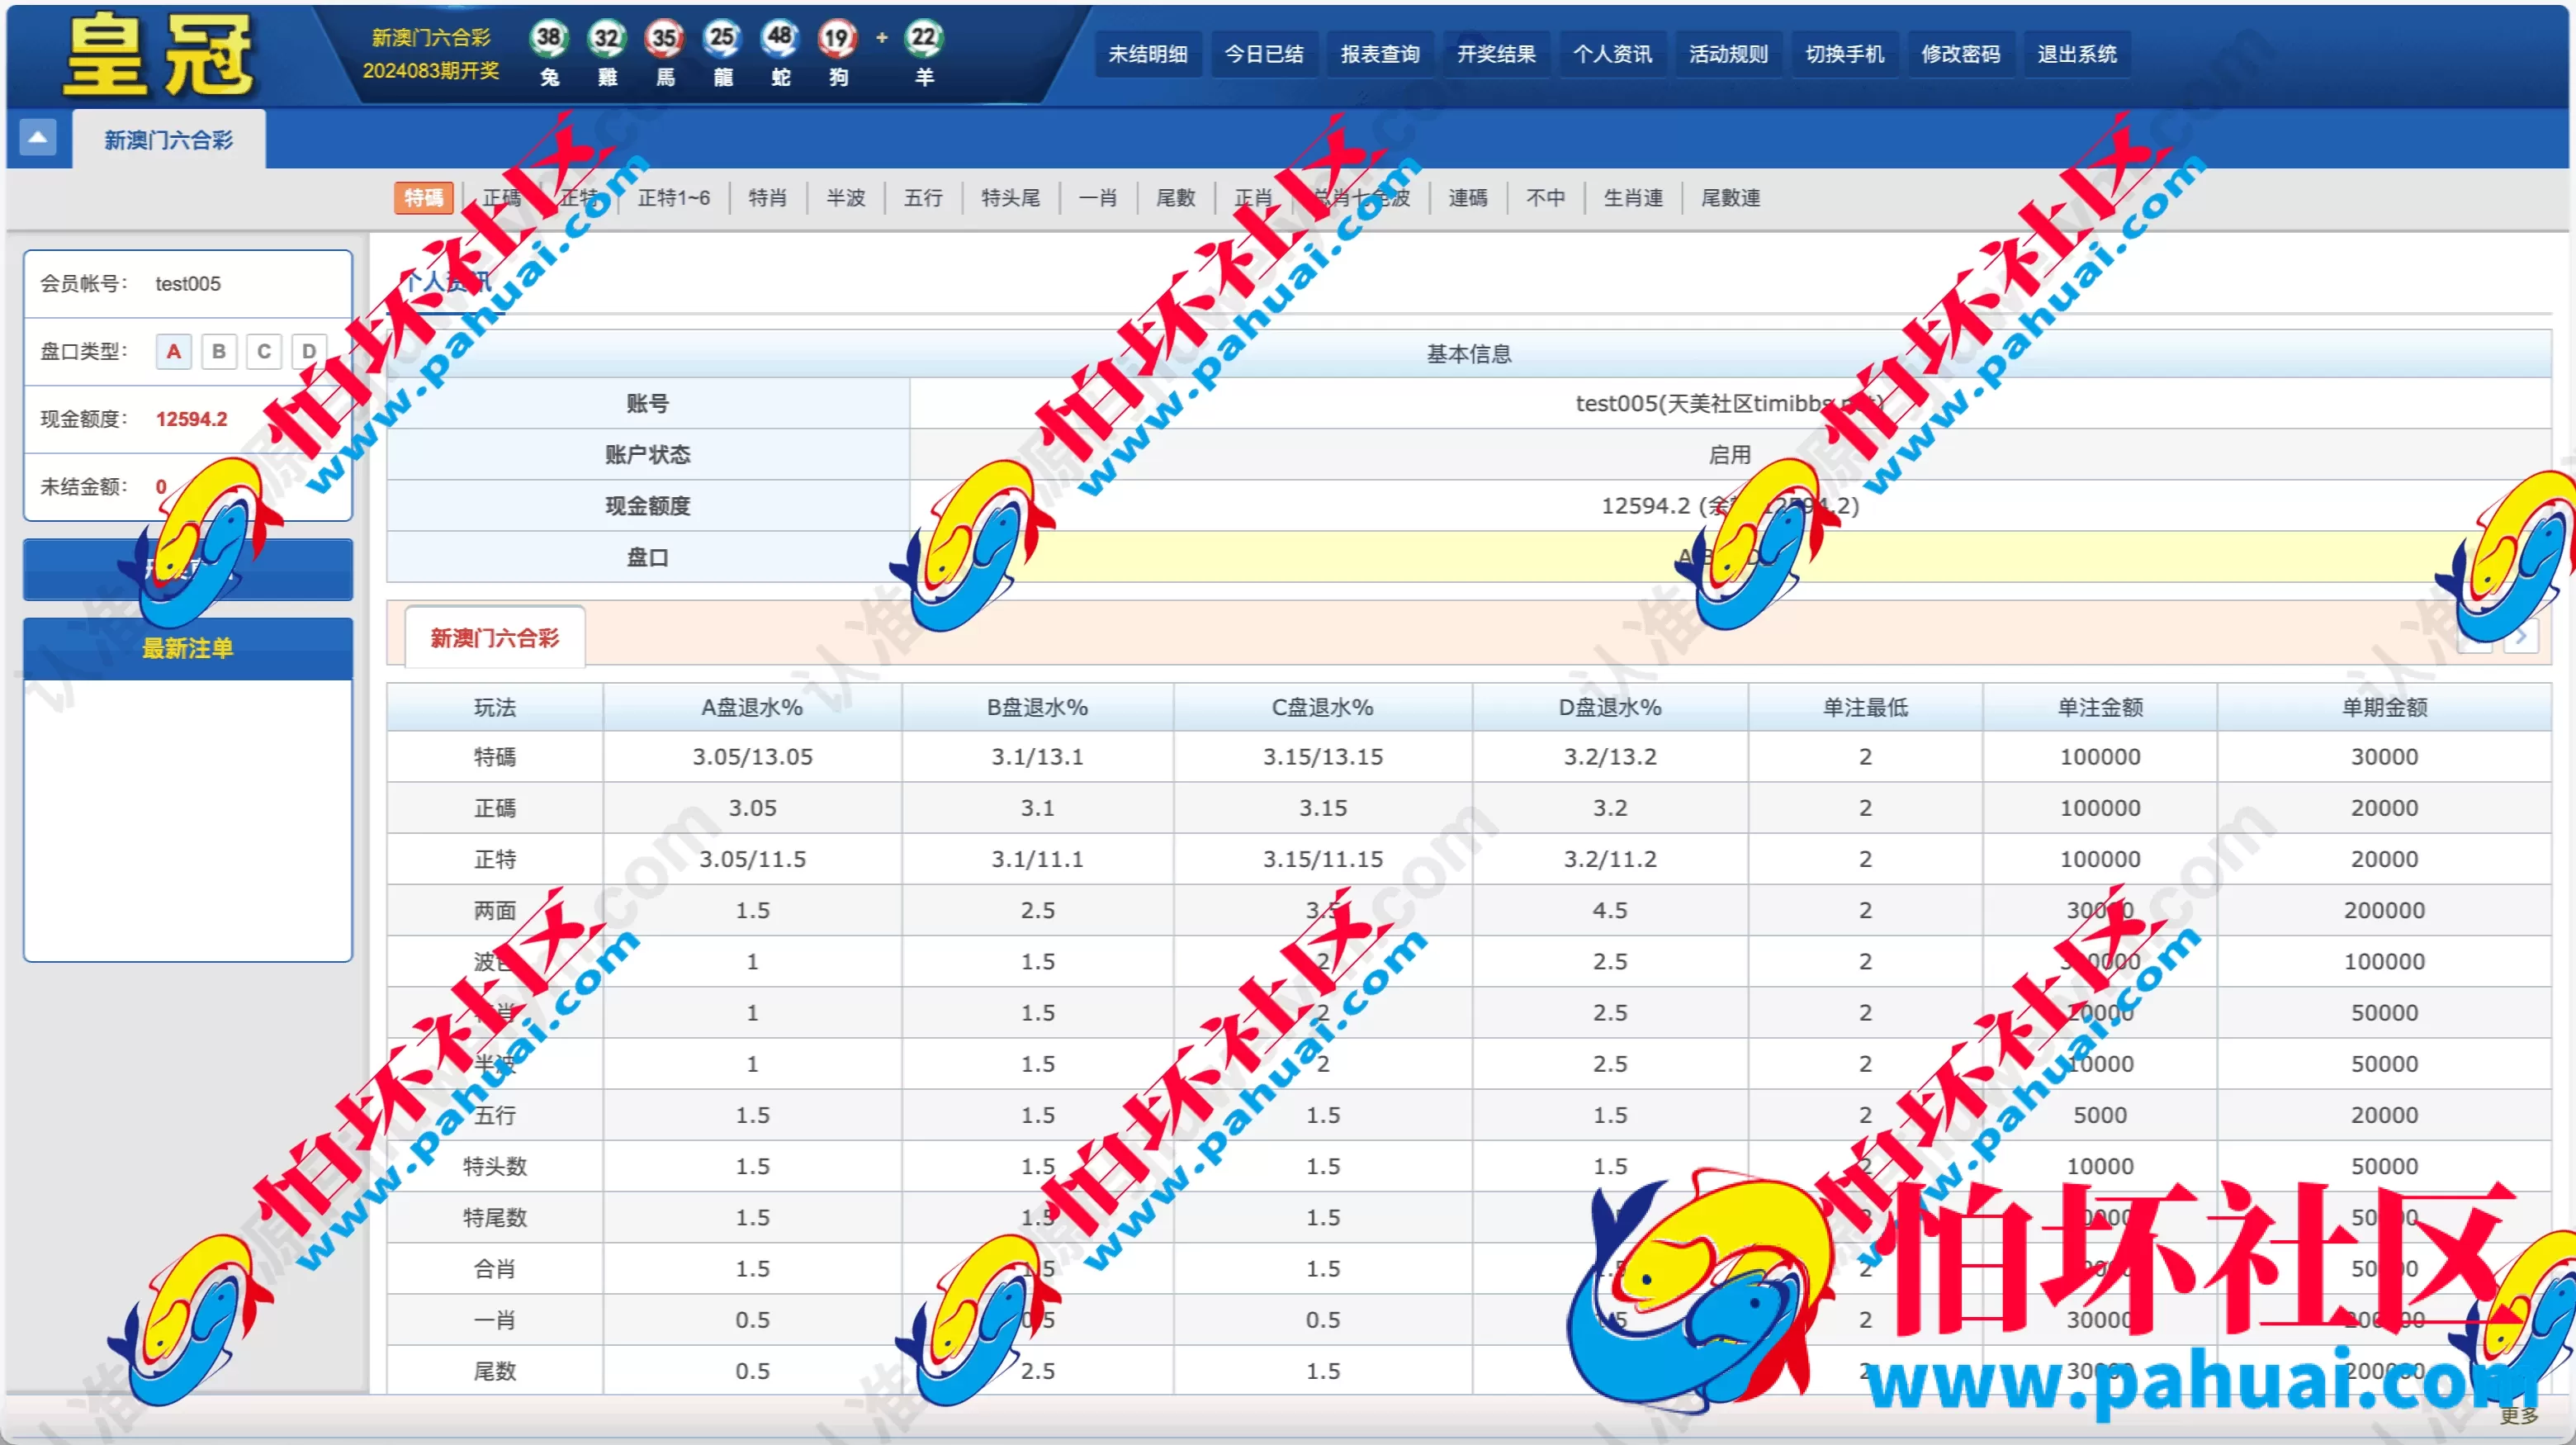
Task: Select the 尾數 play type in the play bar
Action: coord(1175,198)
